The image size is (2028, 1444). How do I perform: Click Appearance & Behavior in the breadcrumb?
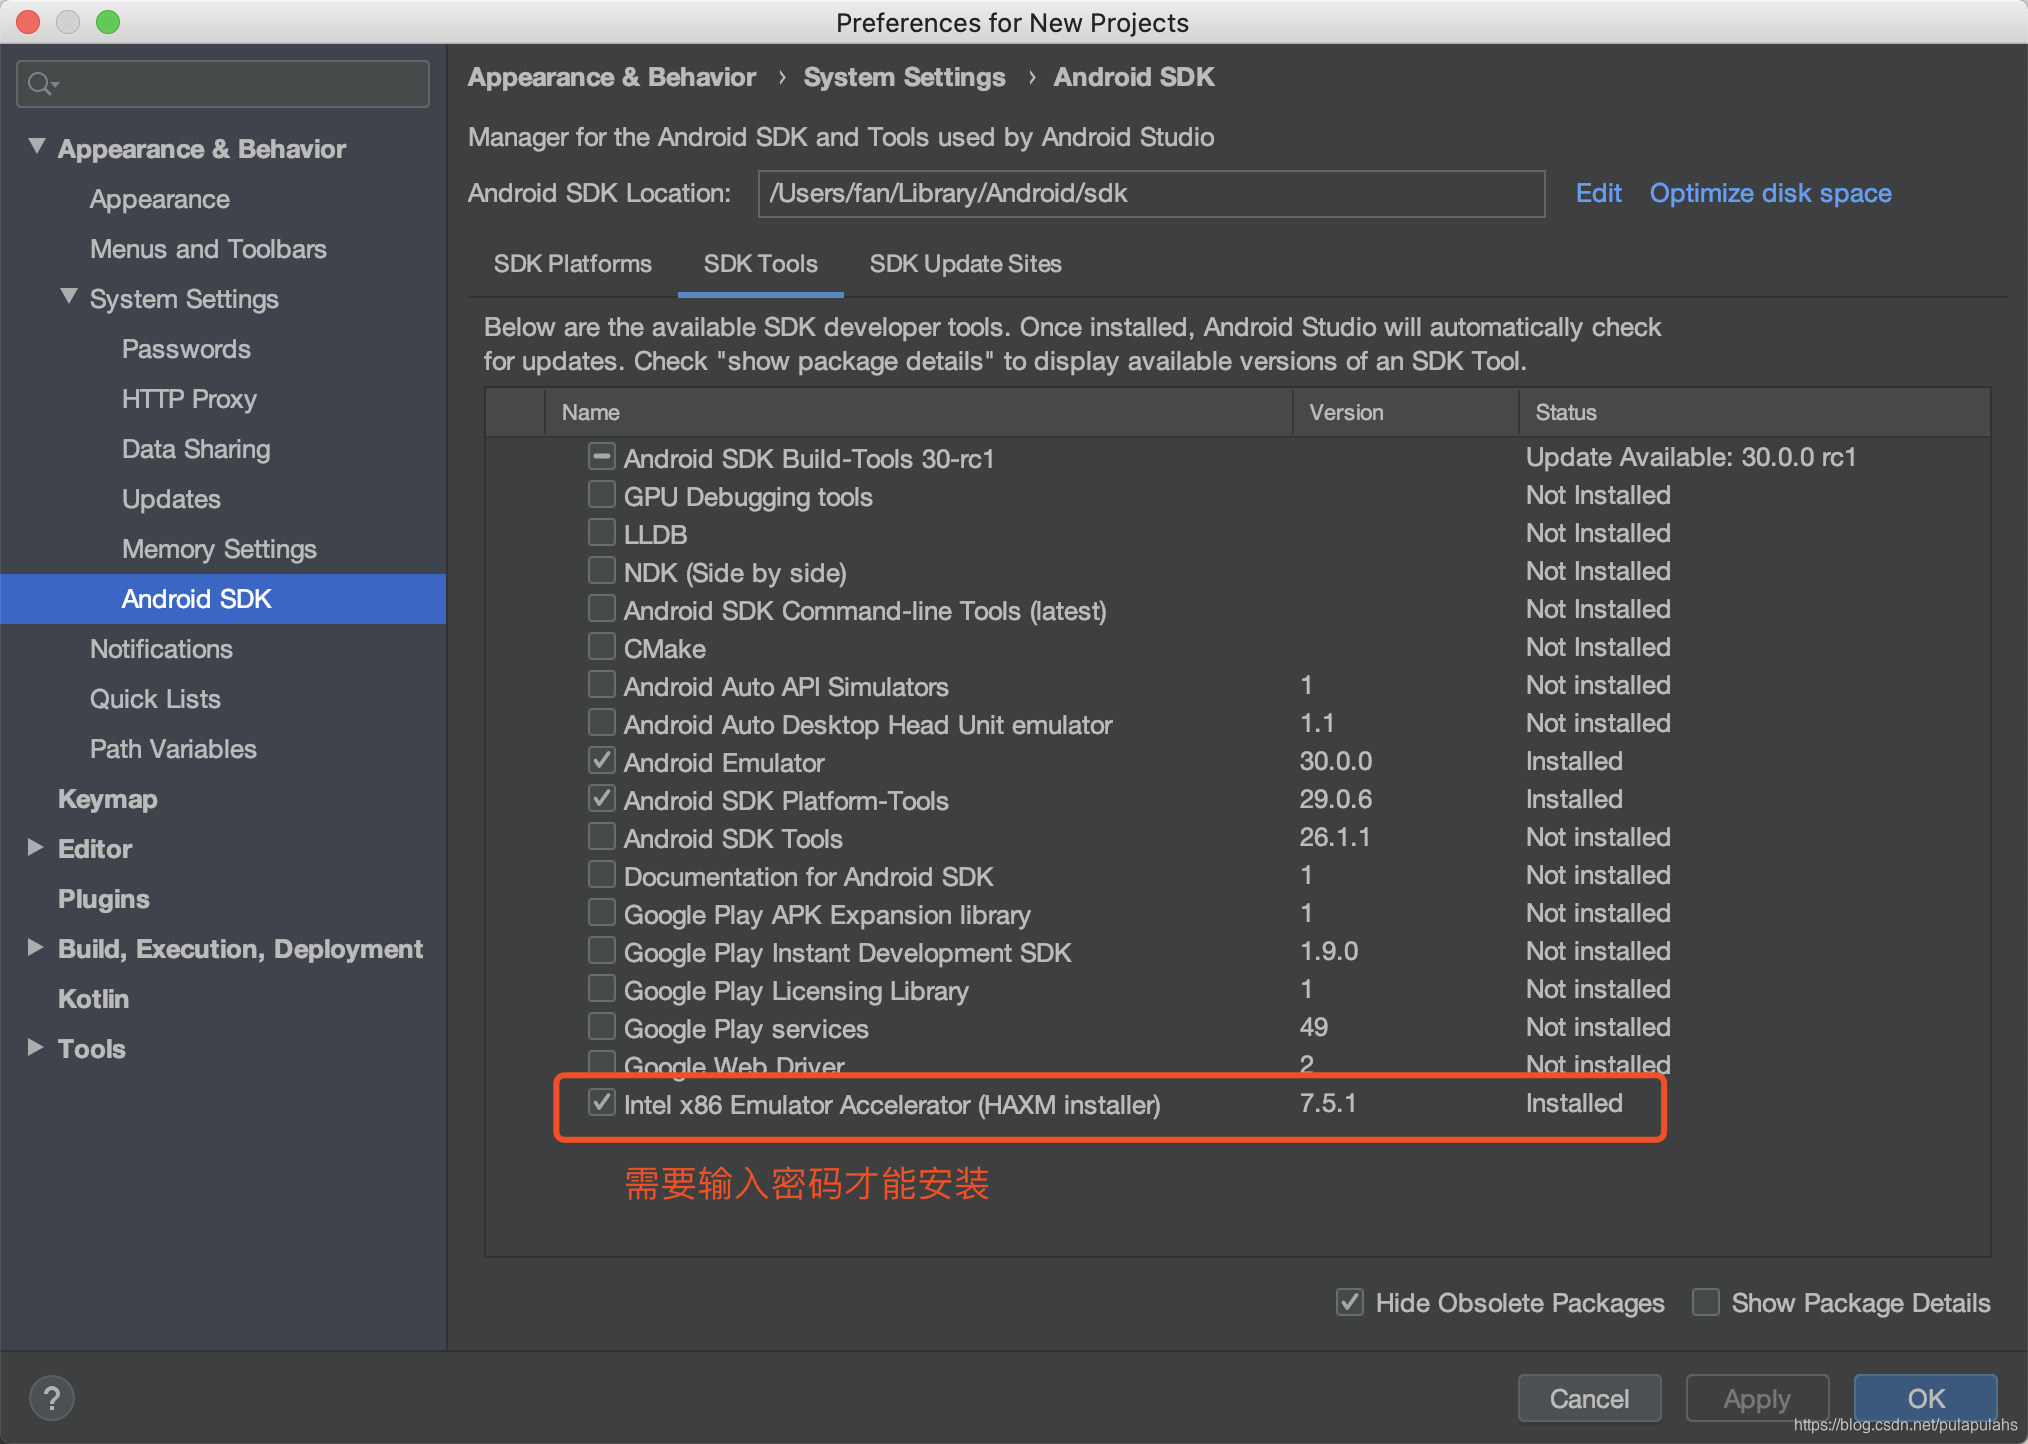tap(612, 77)
